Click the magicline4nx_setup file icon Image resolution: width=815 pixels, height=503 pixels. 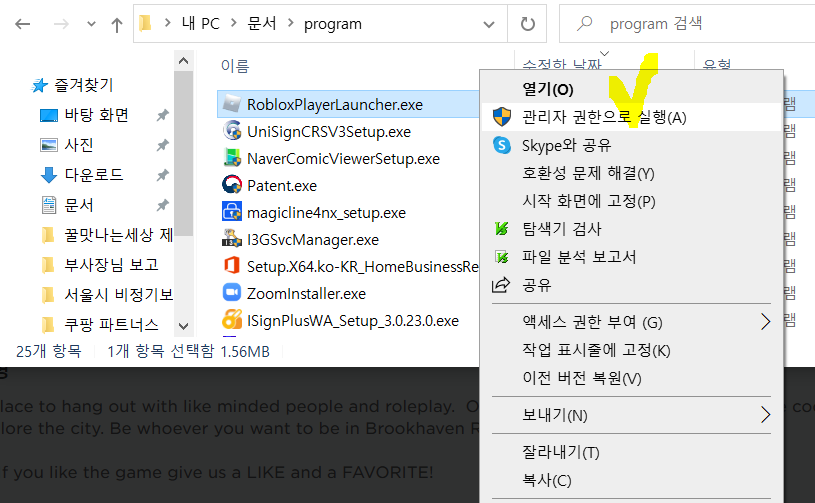(x=232, y=211)
